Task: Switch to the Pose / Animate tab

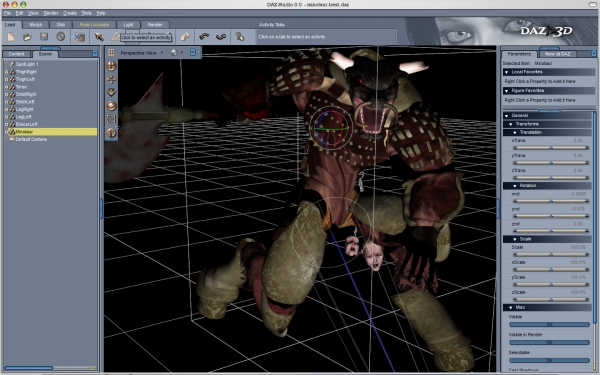Action: coord(94,24)
